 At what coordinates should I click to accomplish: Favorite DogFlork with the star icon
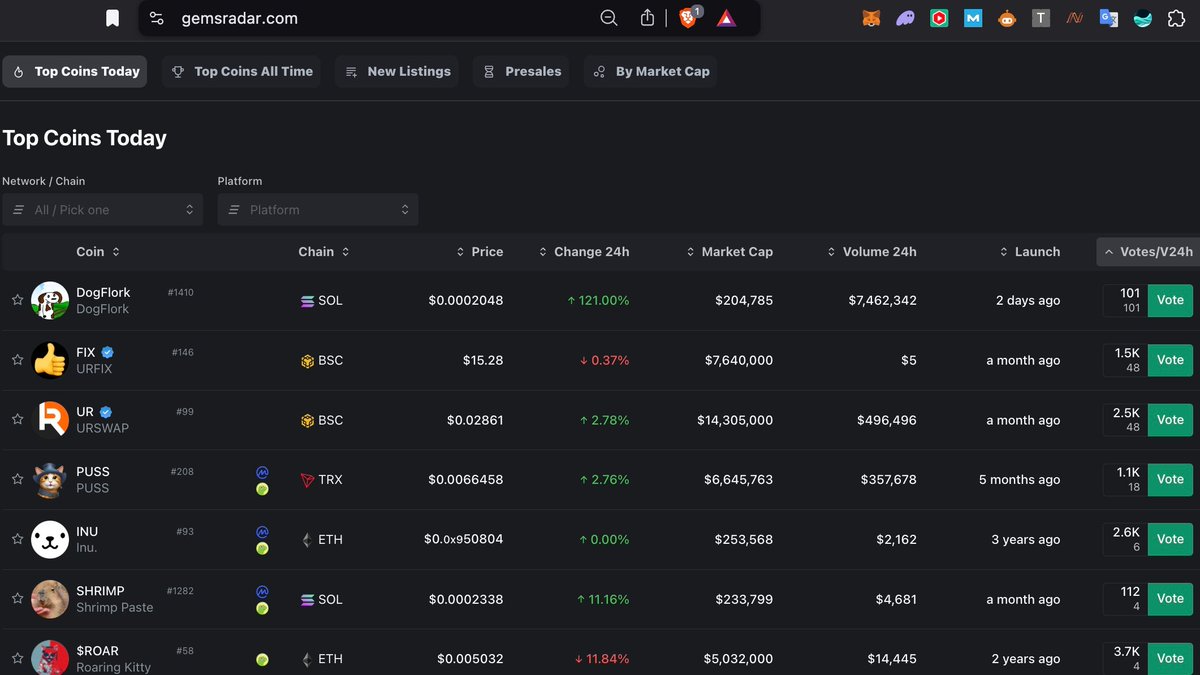tap(17, 300)
